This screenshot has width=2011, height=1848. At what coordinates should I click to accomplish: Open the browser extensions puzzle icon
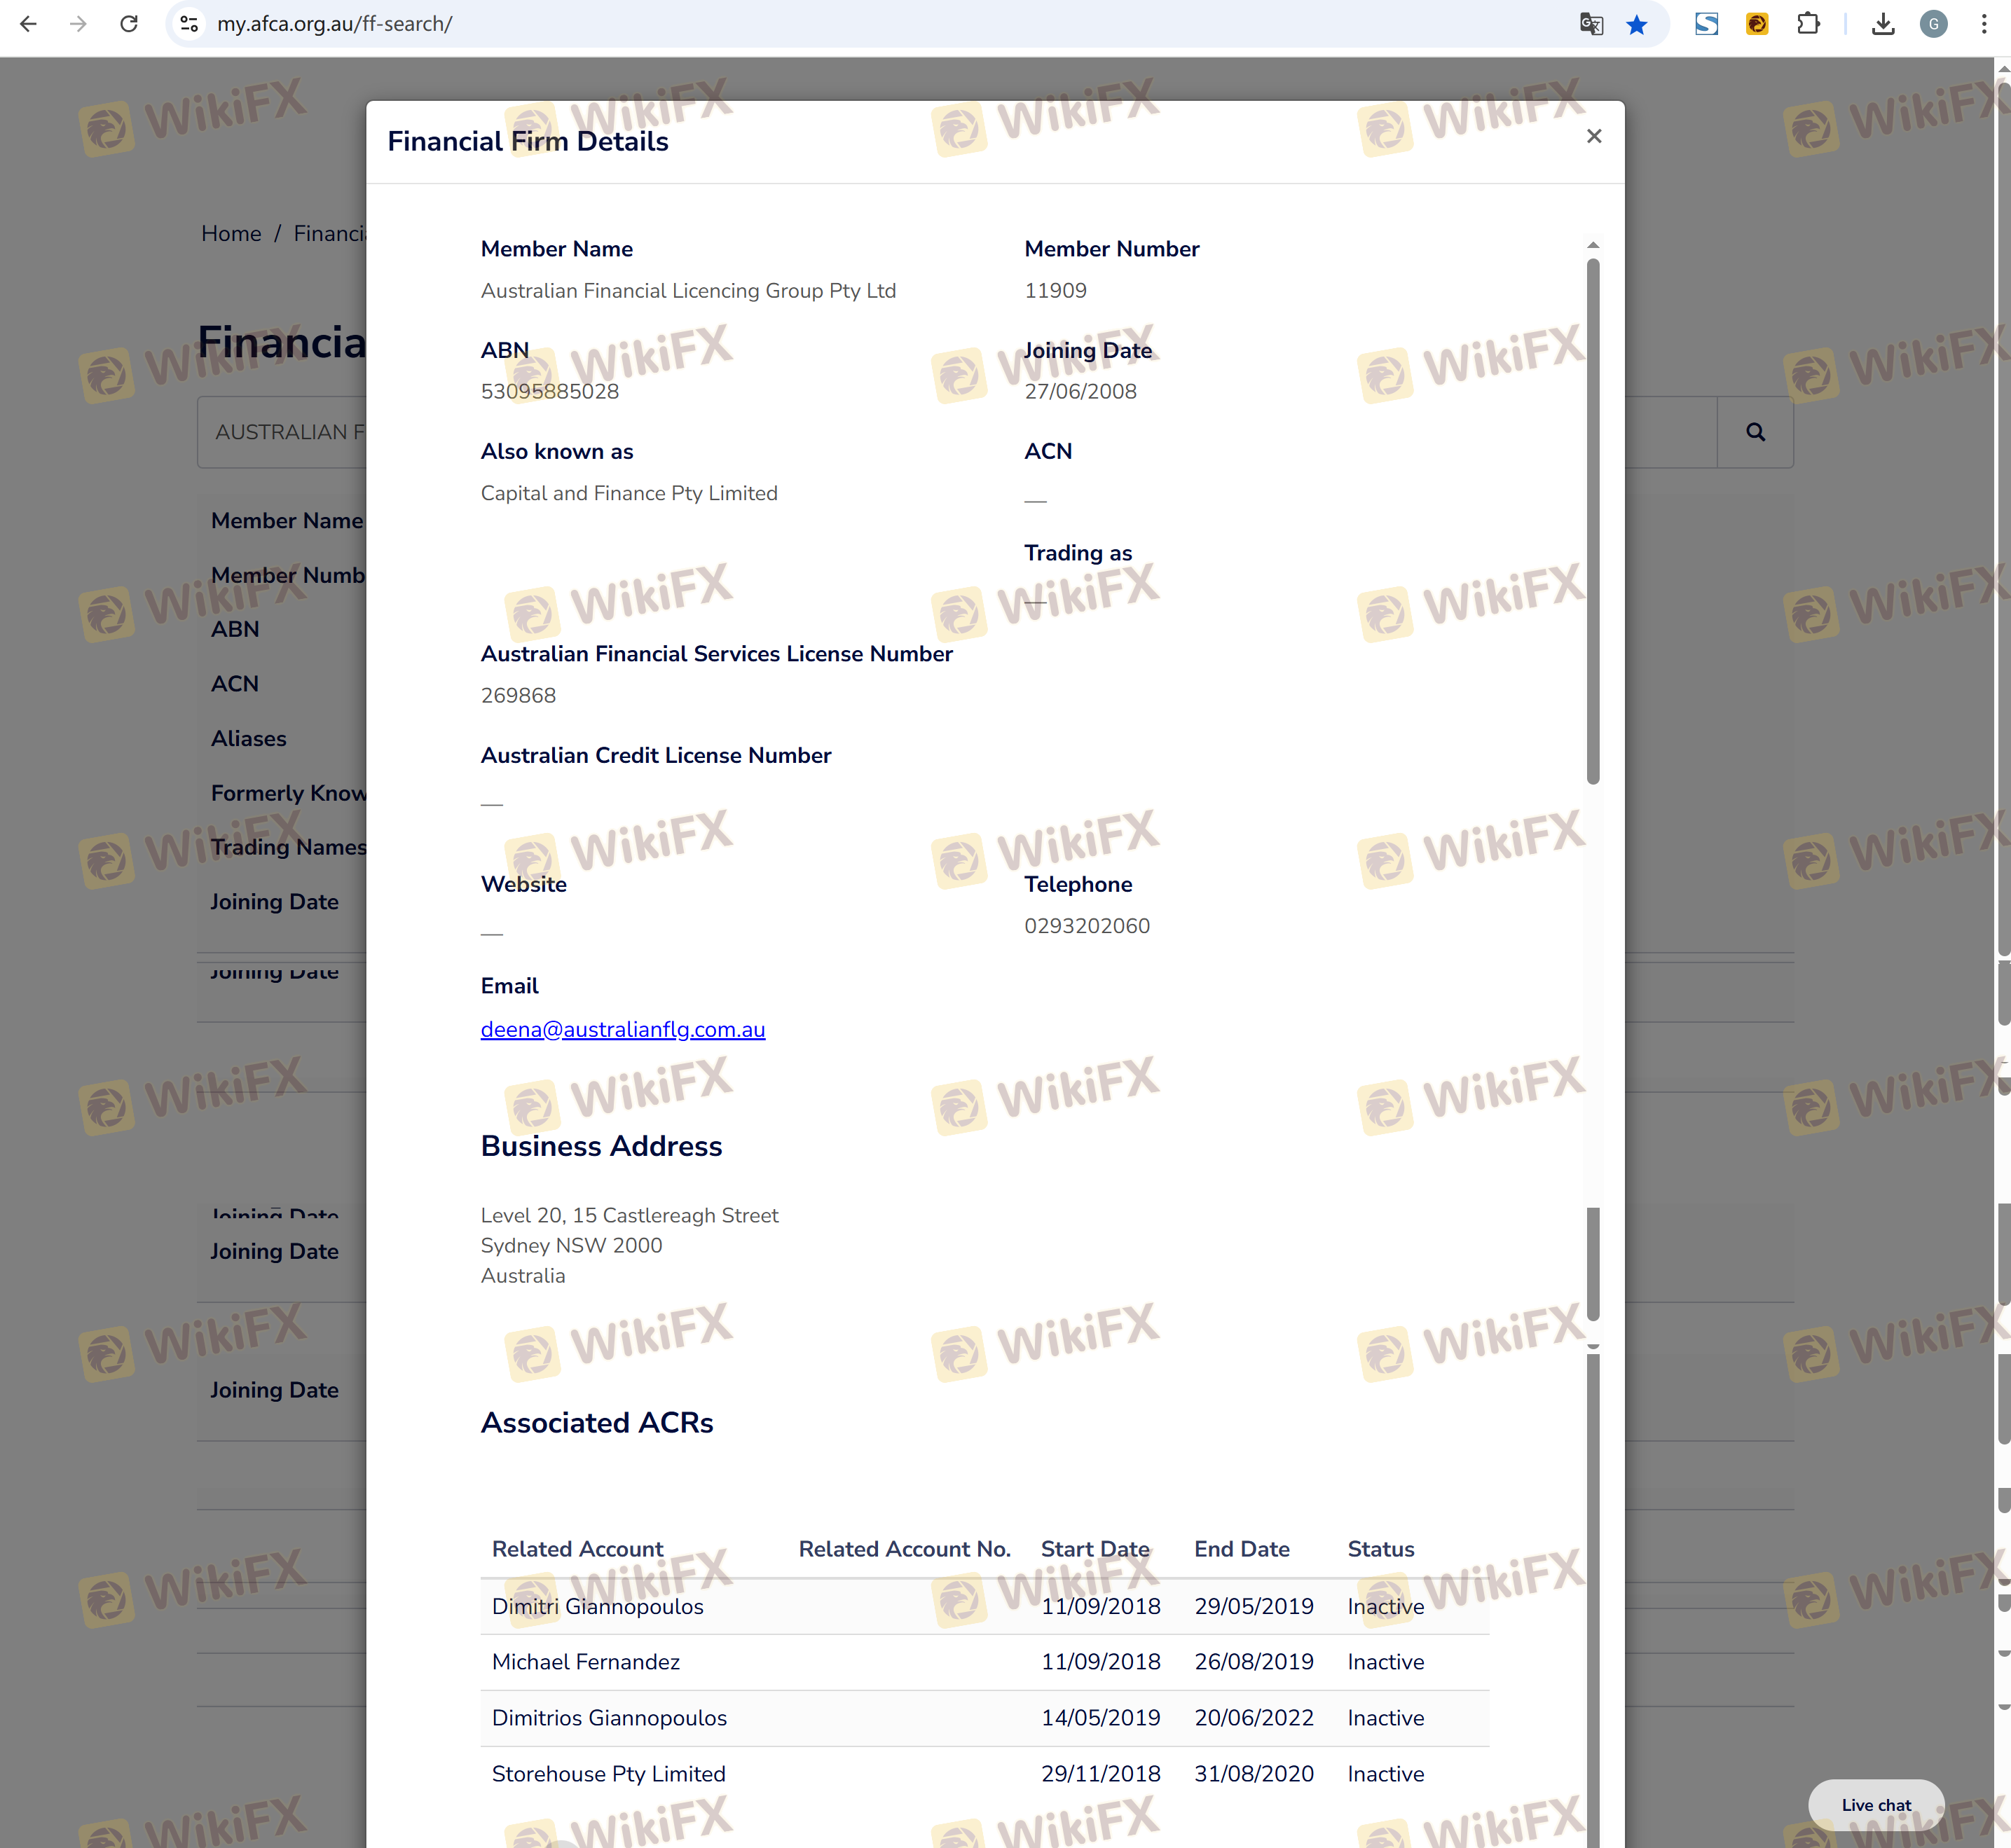click(x=1808, y=24)
